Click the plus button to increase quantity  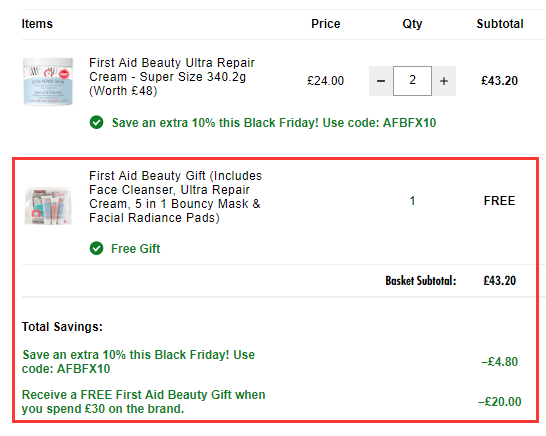(444, 81)
